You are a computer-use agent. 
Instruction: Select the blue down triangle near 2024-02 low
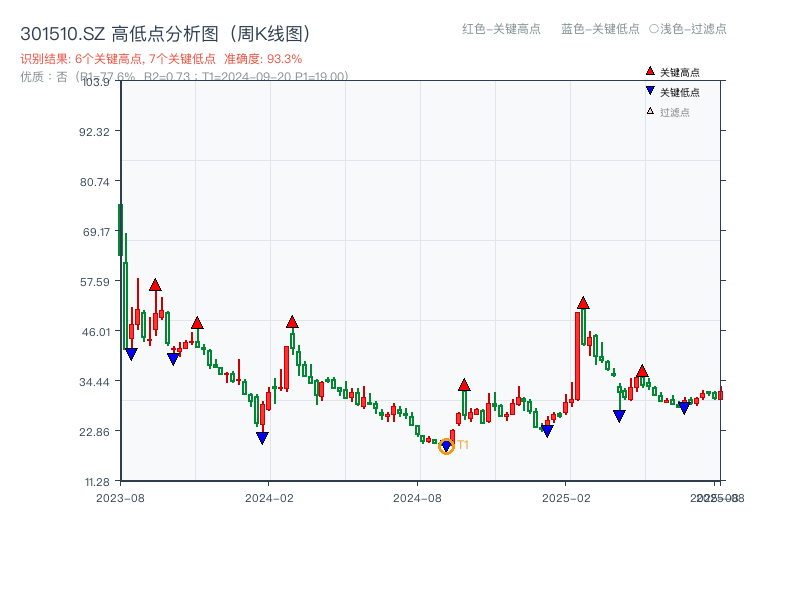coord(261,436)
